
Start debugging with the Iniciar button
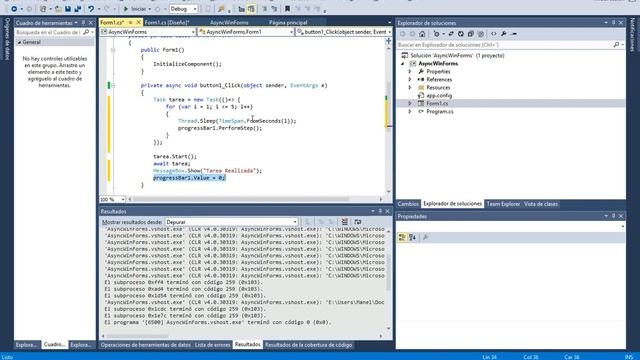tap(135, 9)
